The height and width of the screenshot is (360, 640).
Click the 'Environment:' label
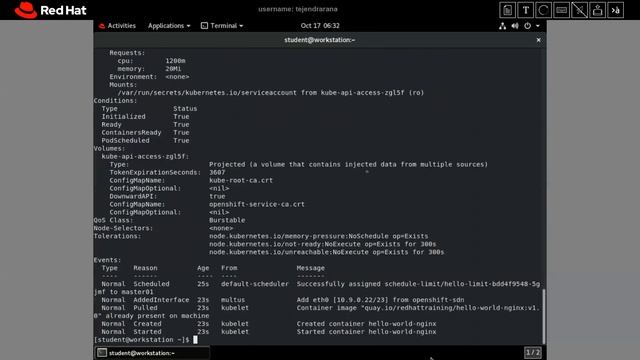(x=133, y=76)
